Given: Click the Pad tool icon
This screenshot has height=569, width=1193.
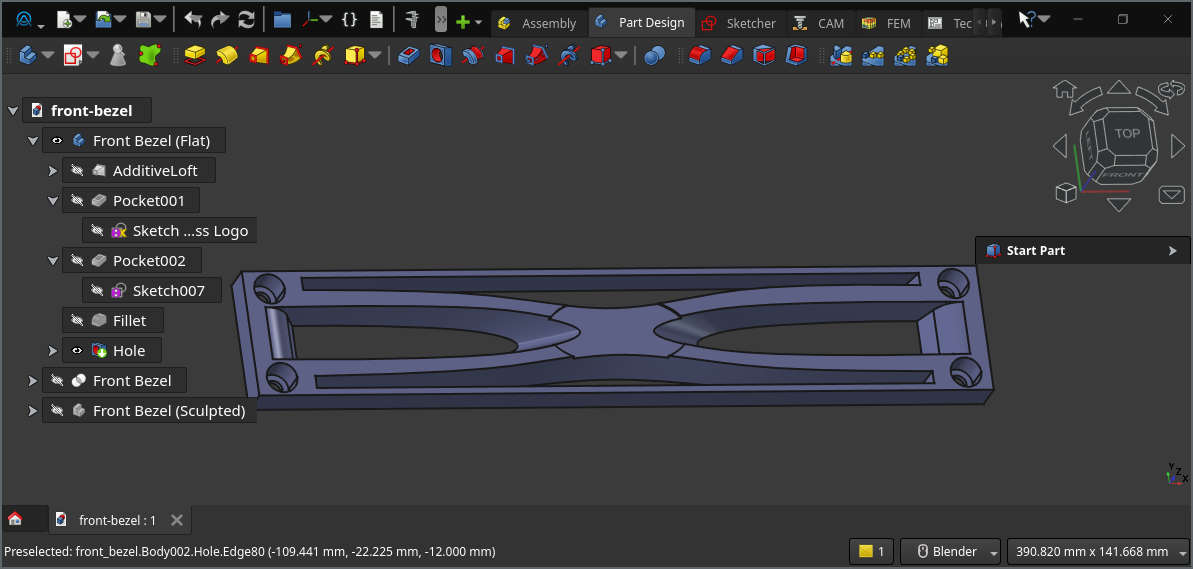Looking at the screenshot, I should [x=195, y=56].
